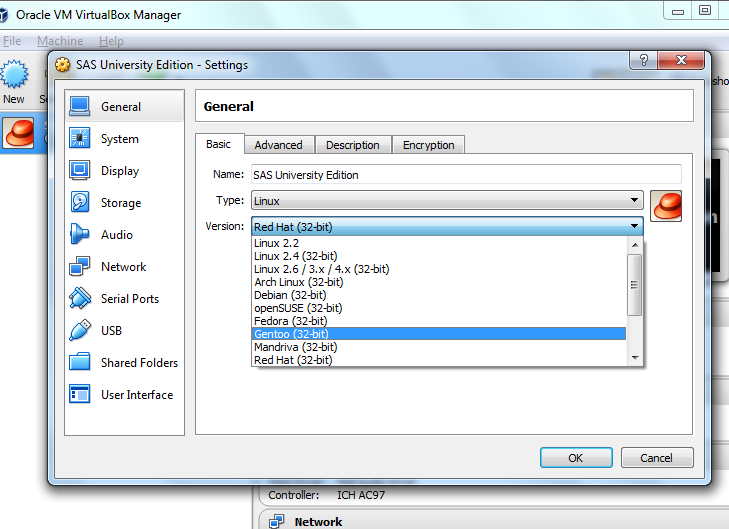
Task: Choose openSUSE (32-bit) from list
Action: (438, 308)
